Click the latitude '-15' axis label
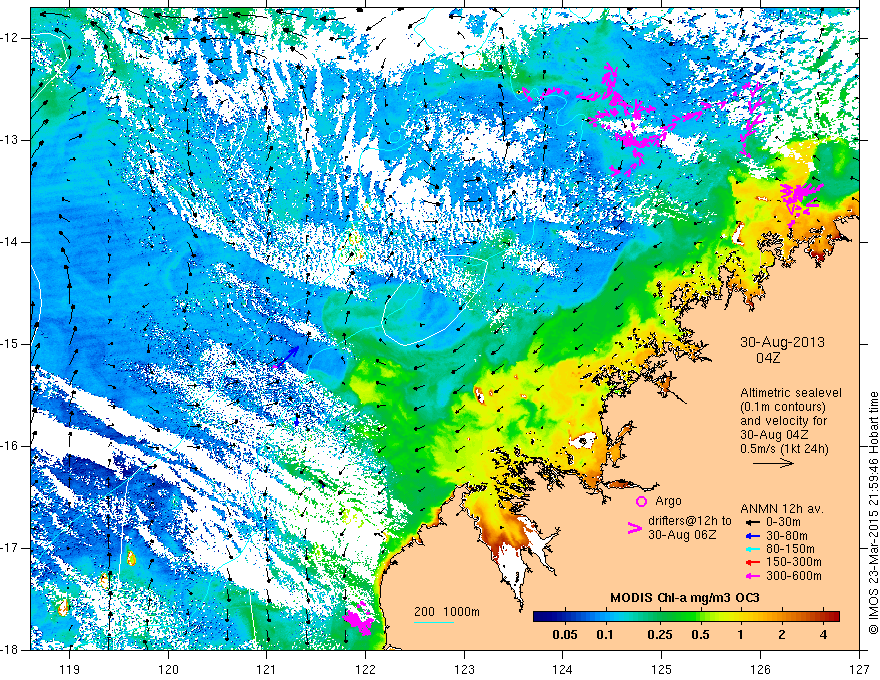The height and width of the screenshot is (680, 880). coord(11,344)
